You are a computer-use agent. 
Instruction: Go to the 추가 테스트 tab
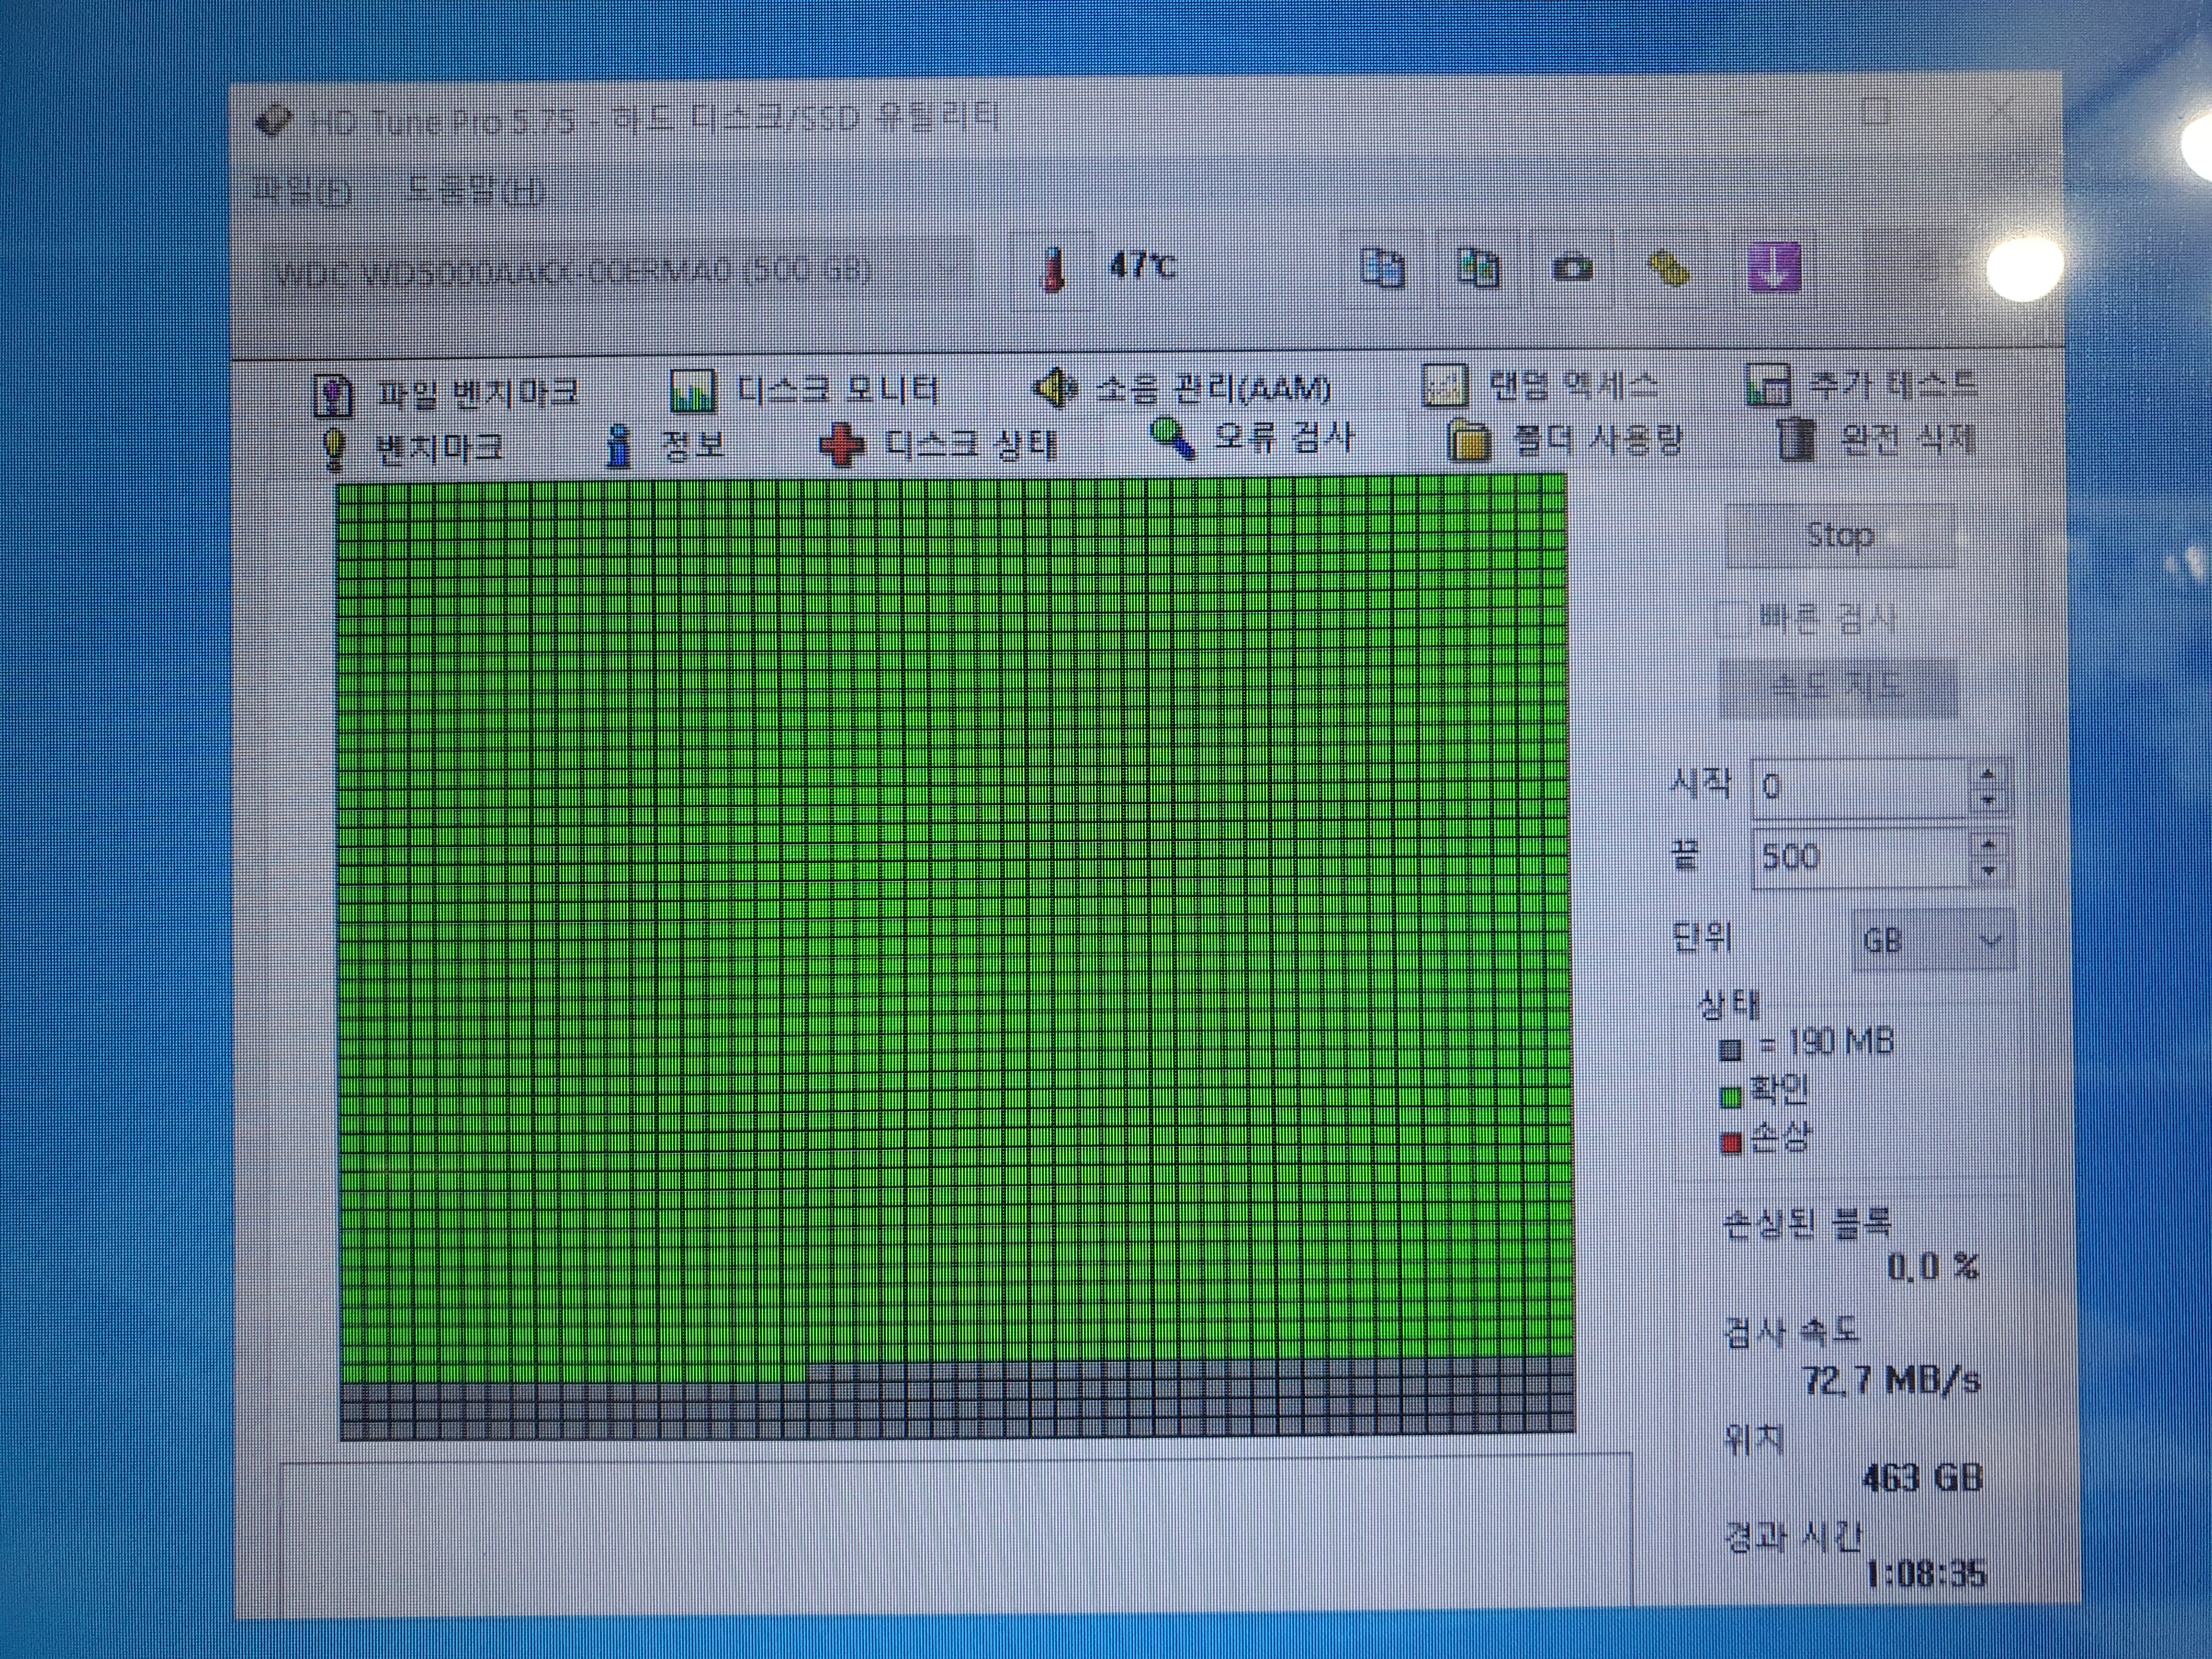(x=1862, y=384)
